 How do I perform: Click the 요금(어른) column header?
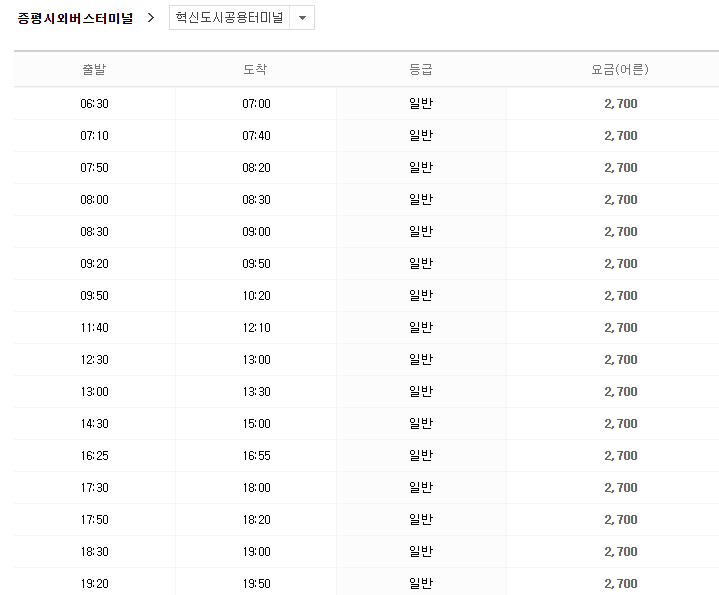click(x=620, y=69)
